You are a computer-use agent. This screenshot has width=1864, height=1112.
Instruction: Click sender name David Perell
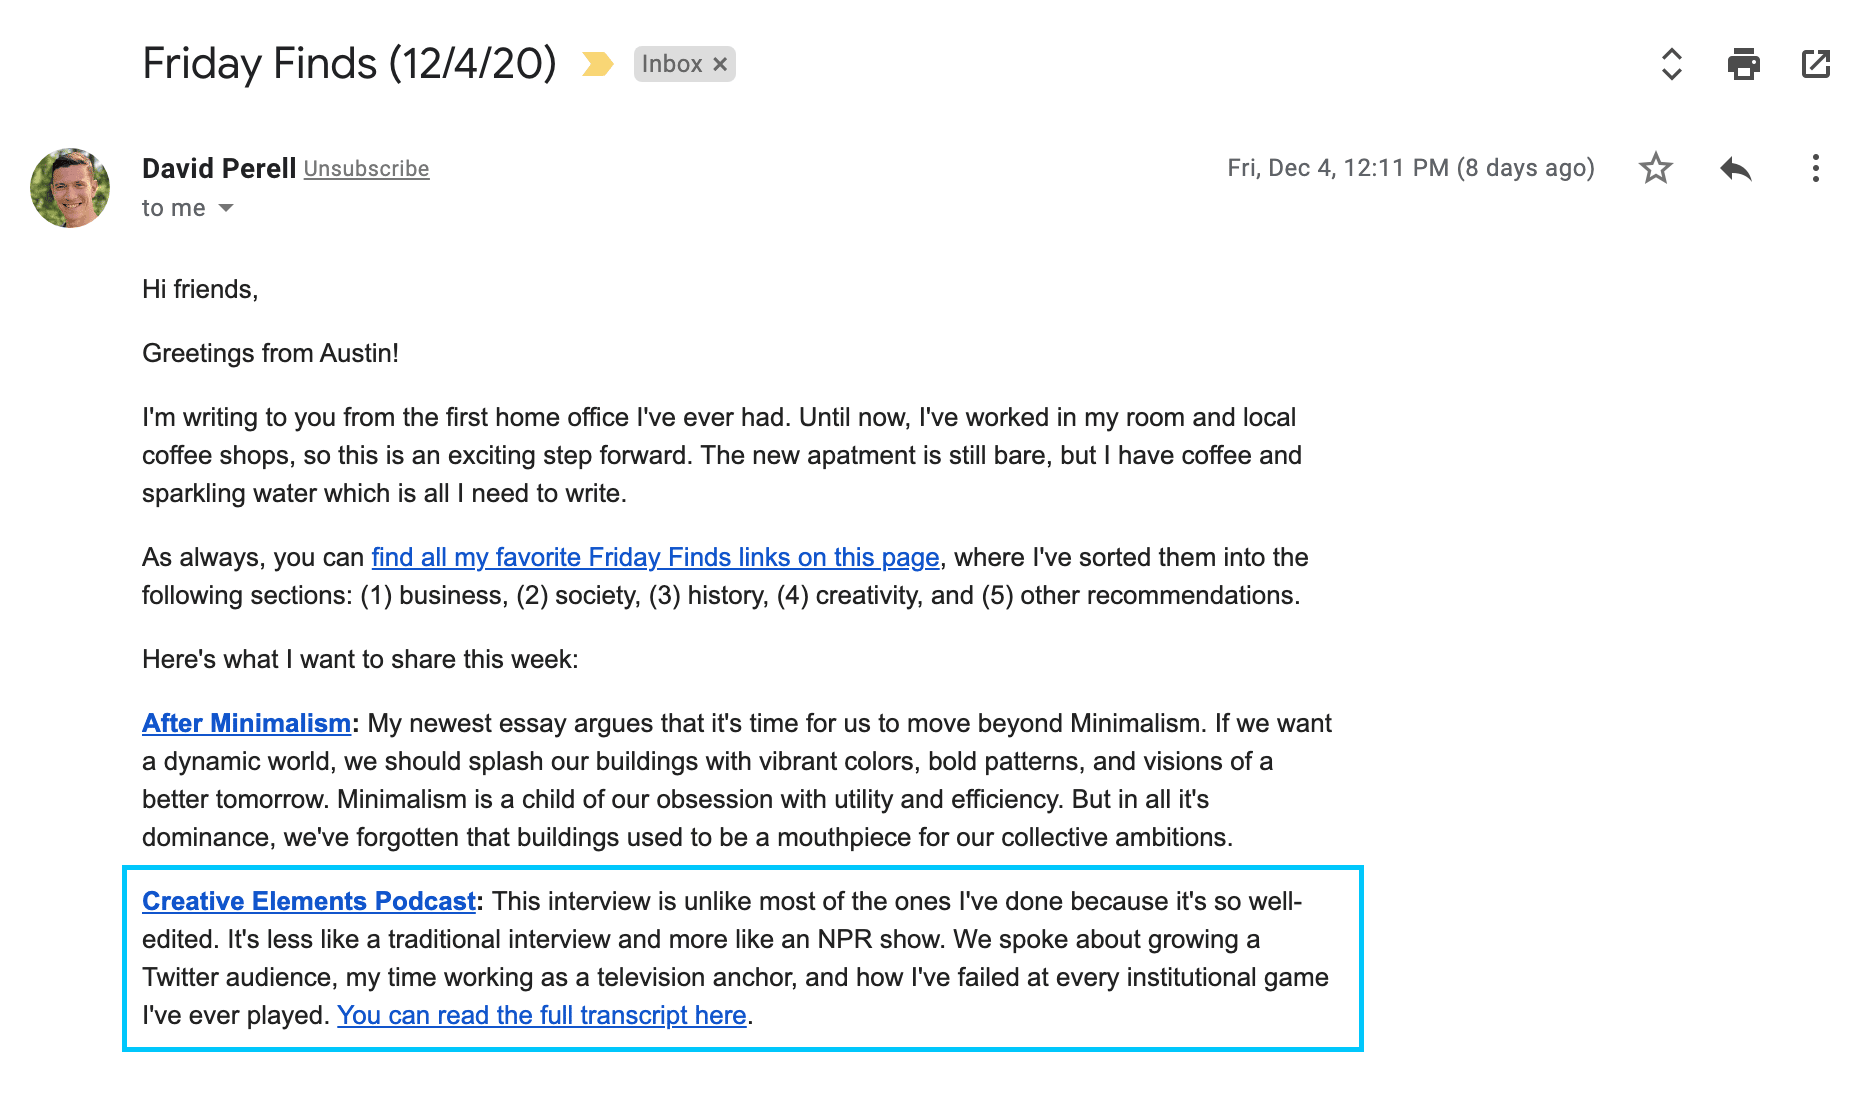219,168
